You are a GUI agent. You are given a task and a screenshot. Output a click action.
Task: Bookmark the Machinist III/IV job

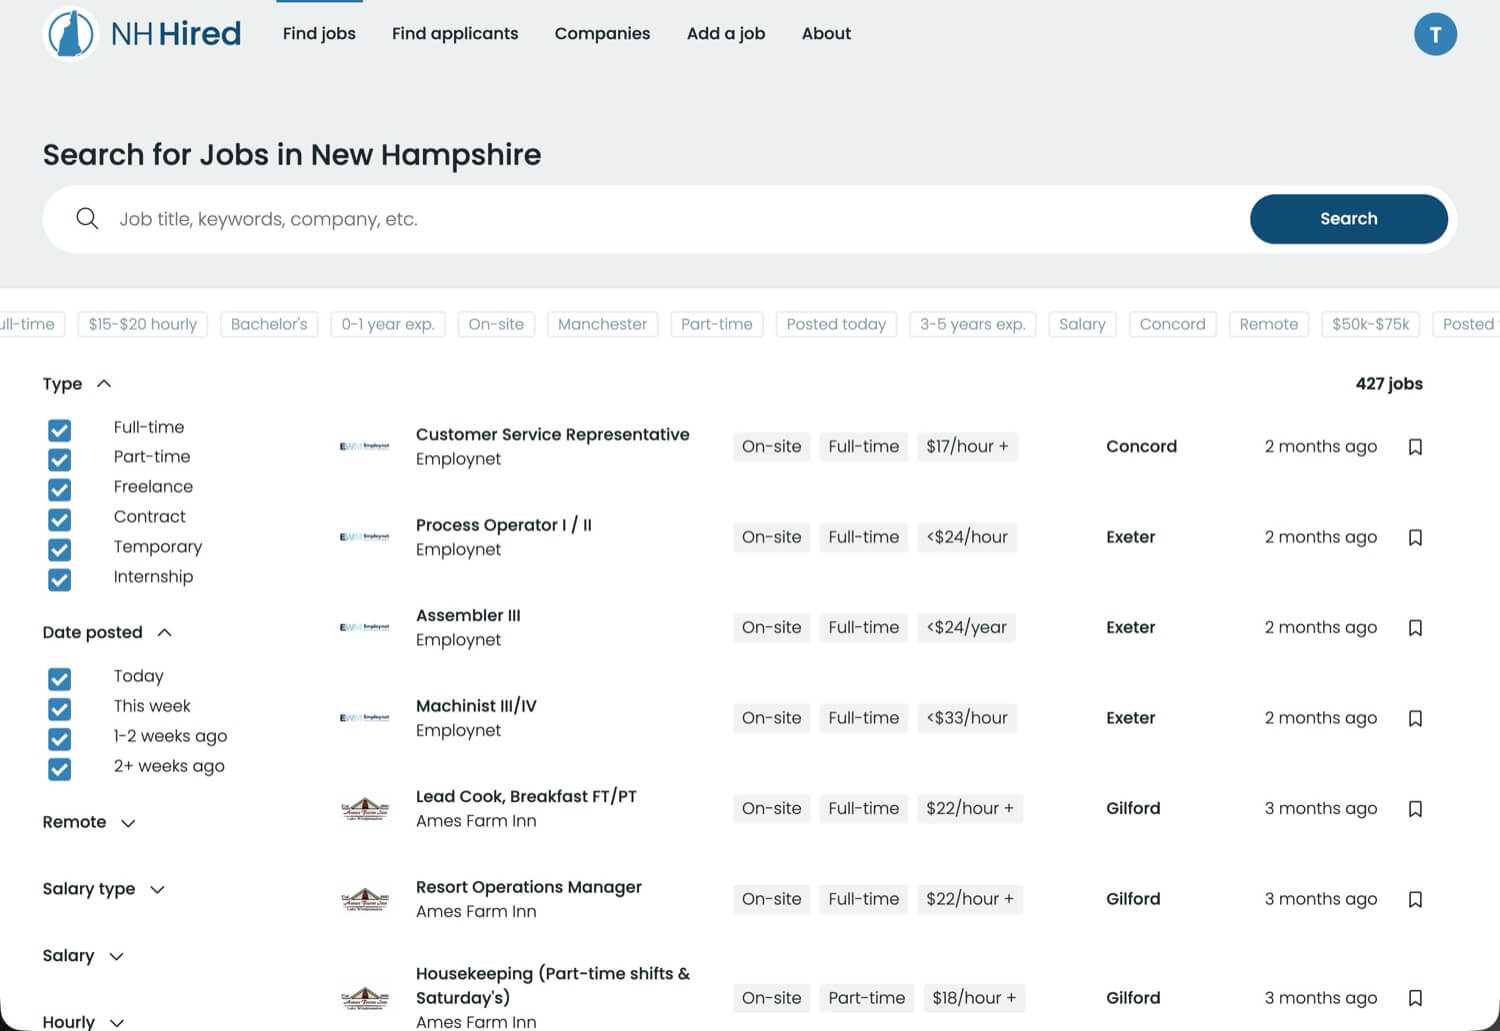coord(1415,718)
